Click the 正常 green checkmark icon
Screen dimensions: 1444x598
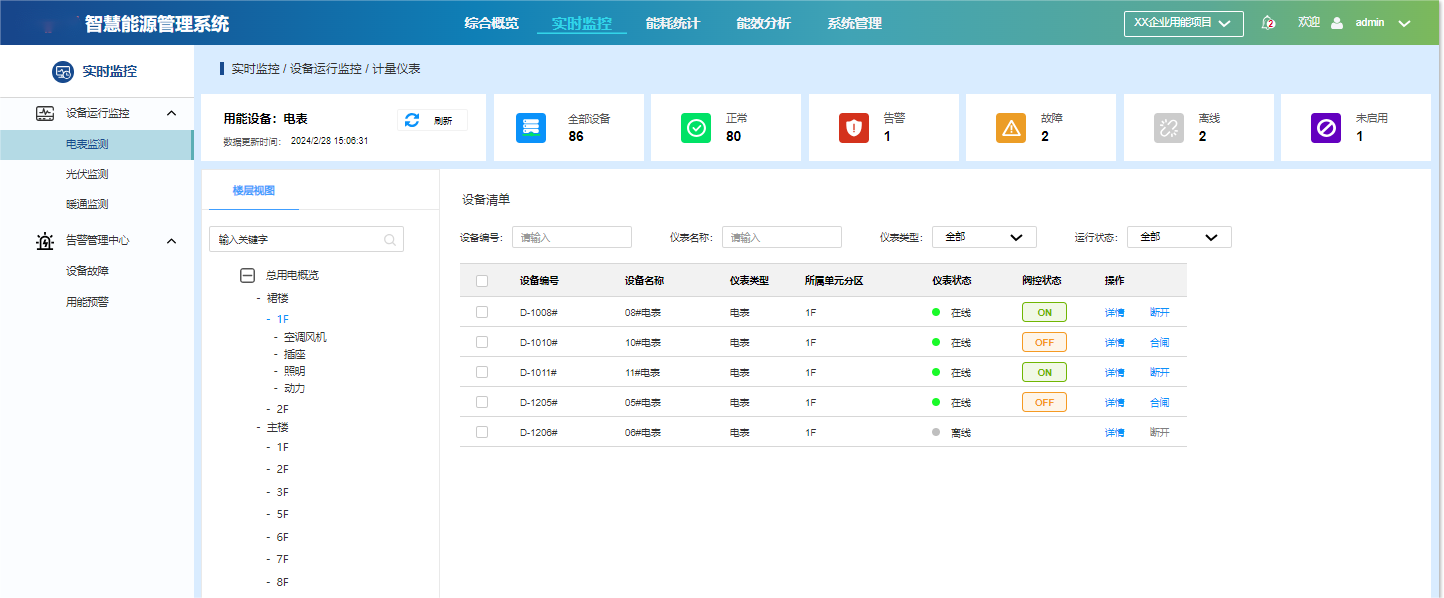[x=696, y=128]
